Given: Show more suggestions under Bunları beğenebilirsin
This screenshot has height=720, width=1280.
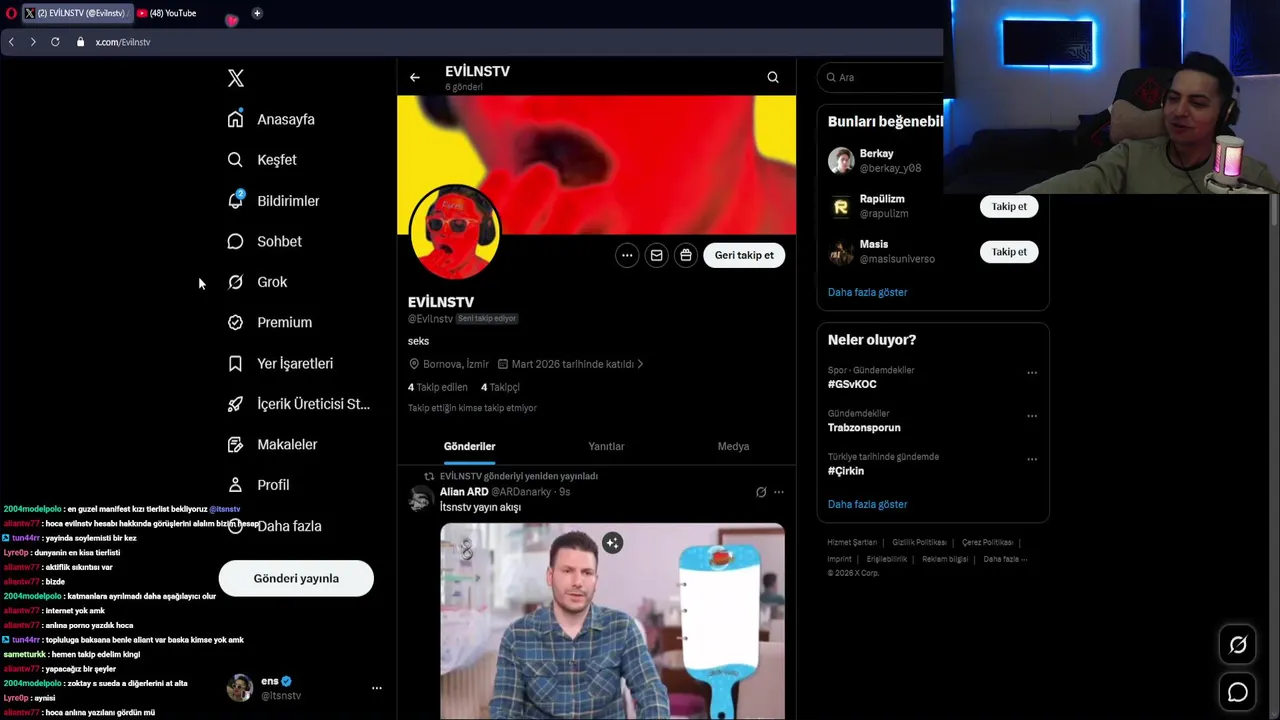Looking at the screenshot, I should pyautogui.click(x=867, y=292).
